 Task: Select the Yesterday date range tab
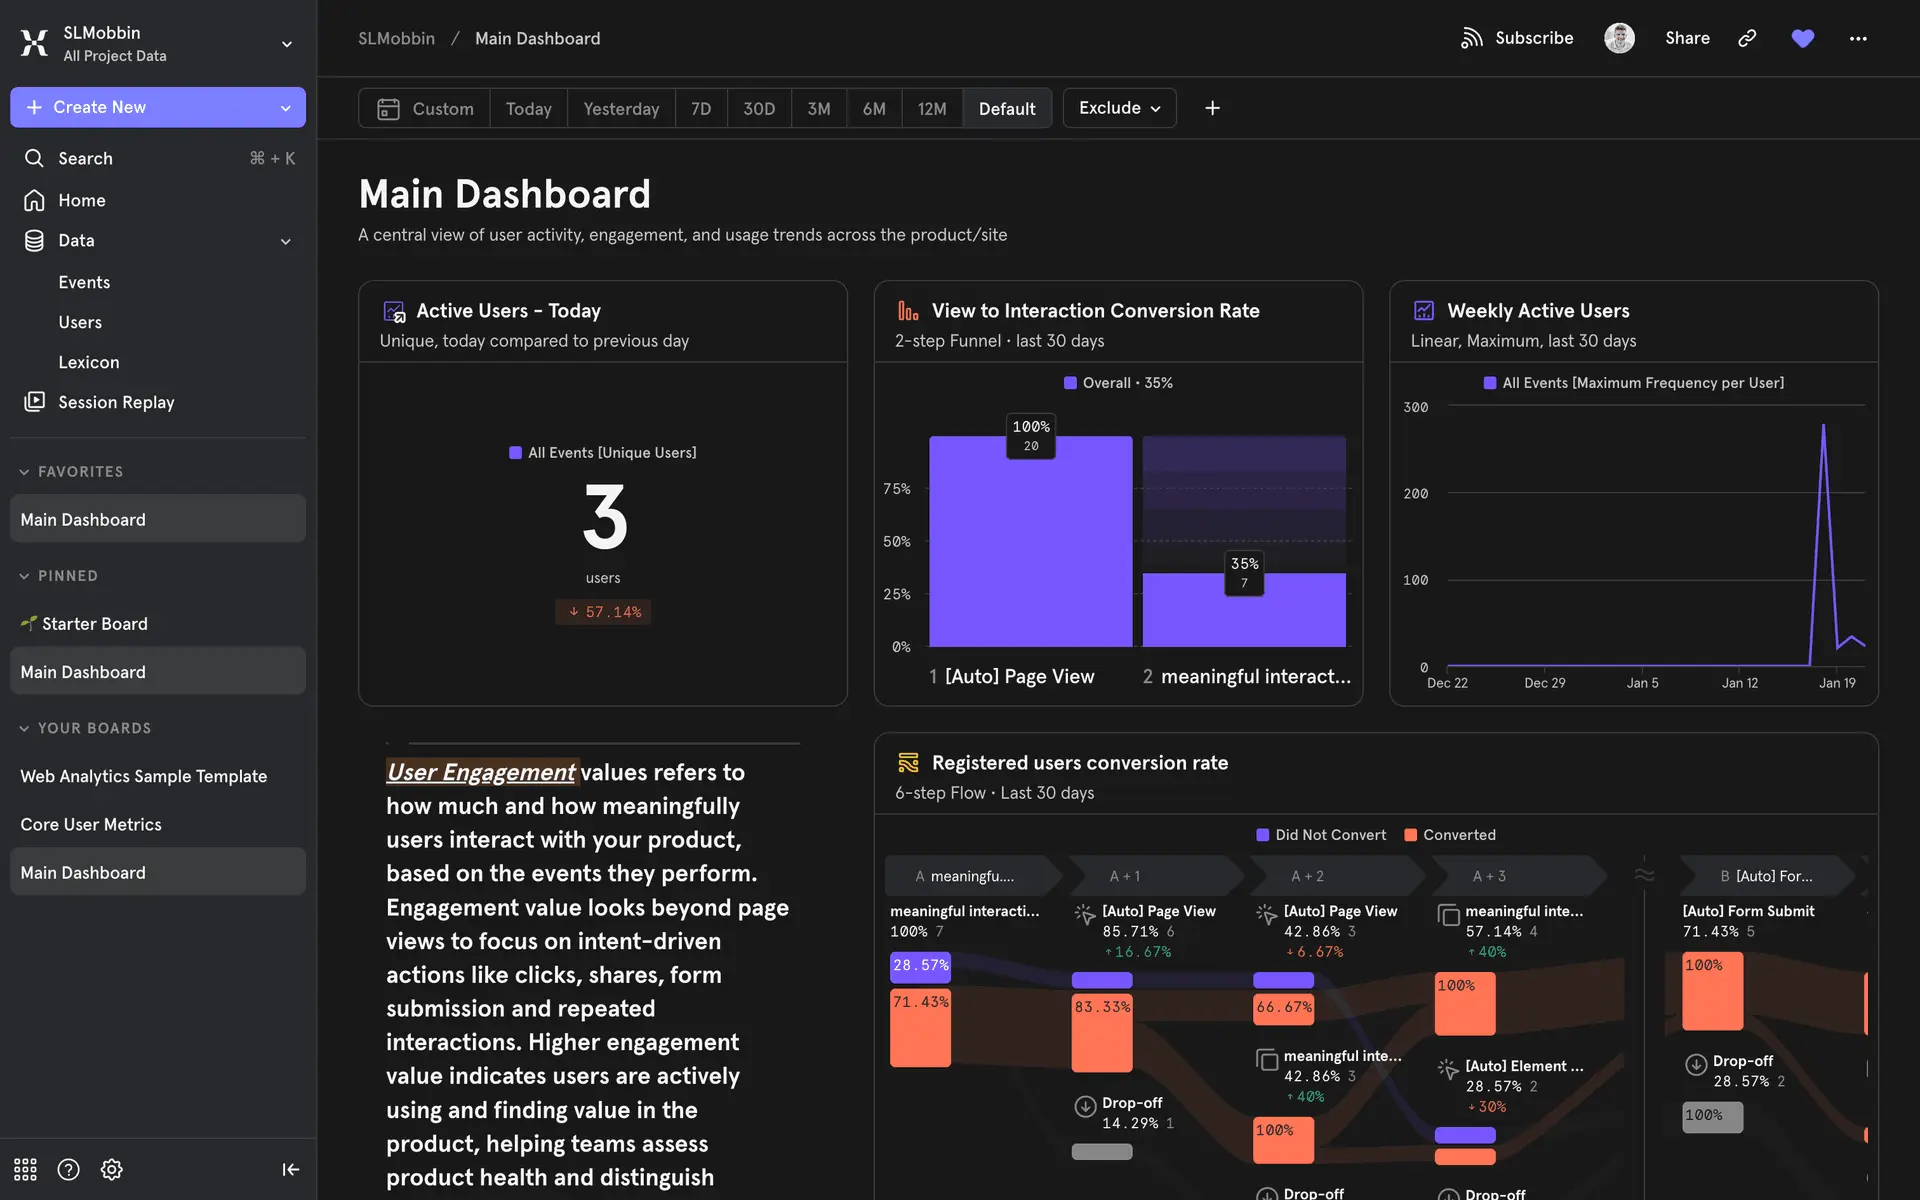point(621,108)
